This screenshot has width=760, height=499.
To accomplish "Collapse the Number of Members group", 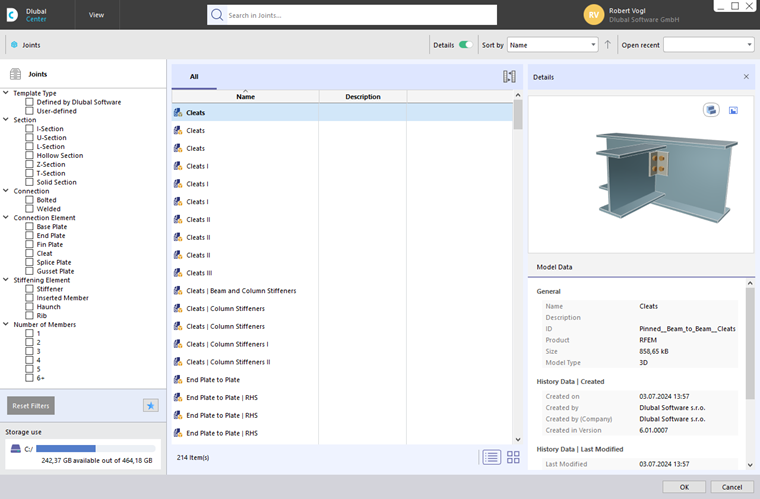I will pos(6,324).
